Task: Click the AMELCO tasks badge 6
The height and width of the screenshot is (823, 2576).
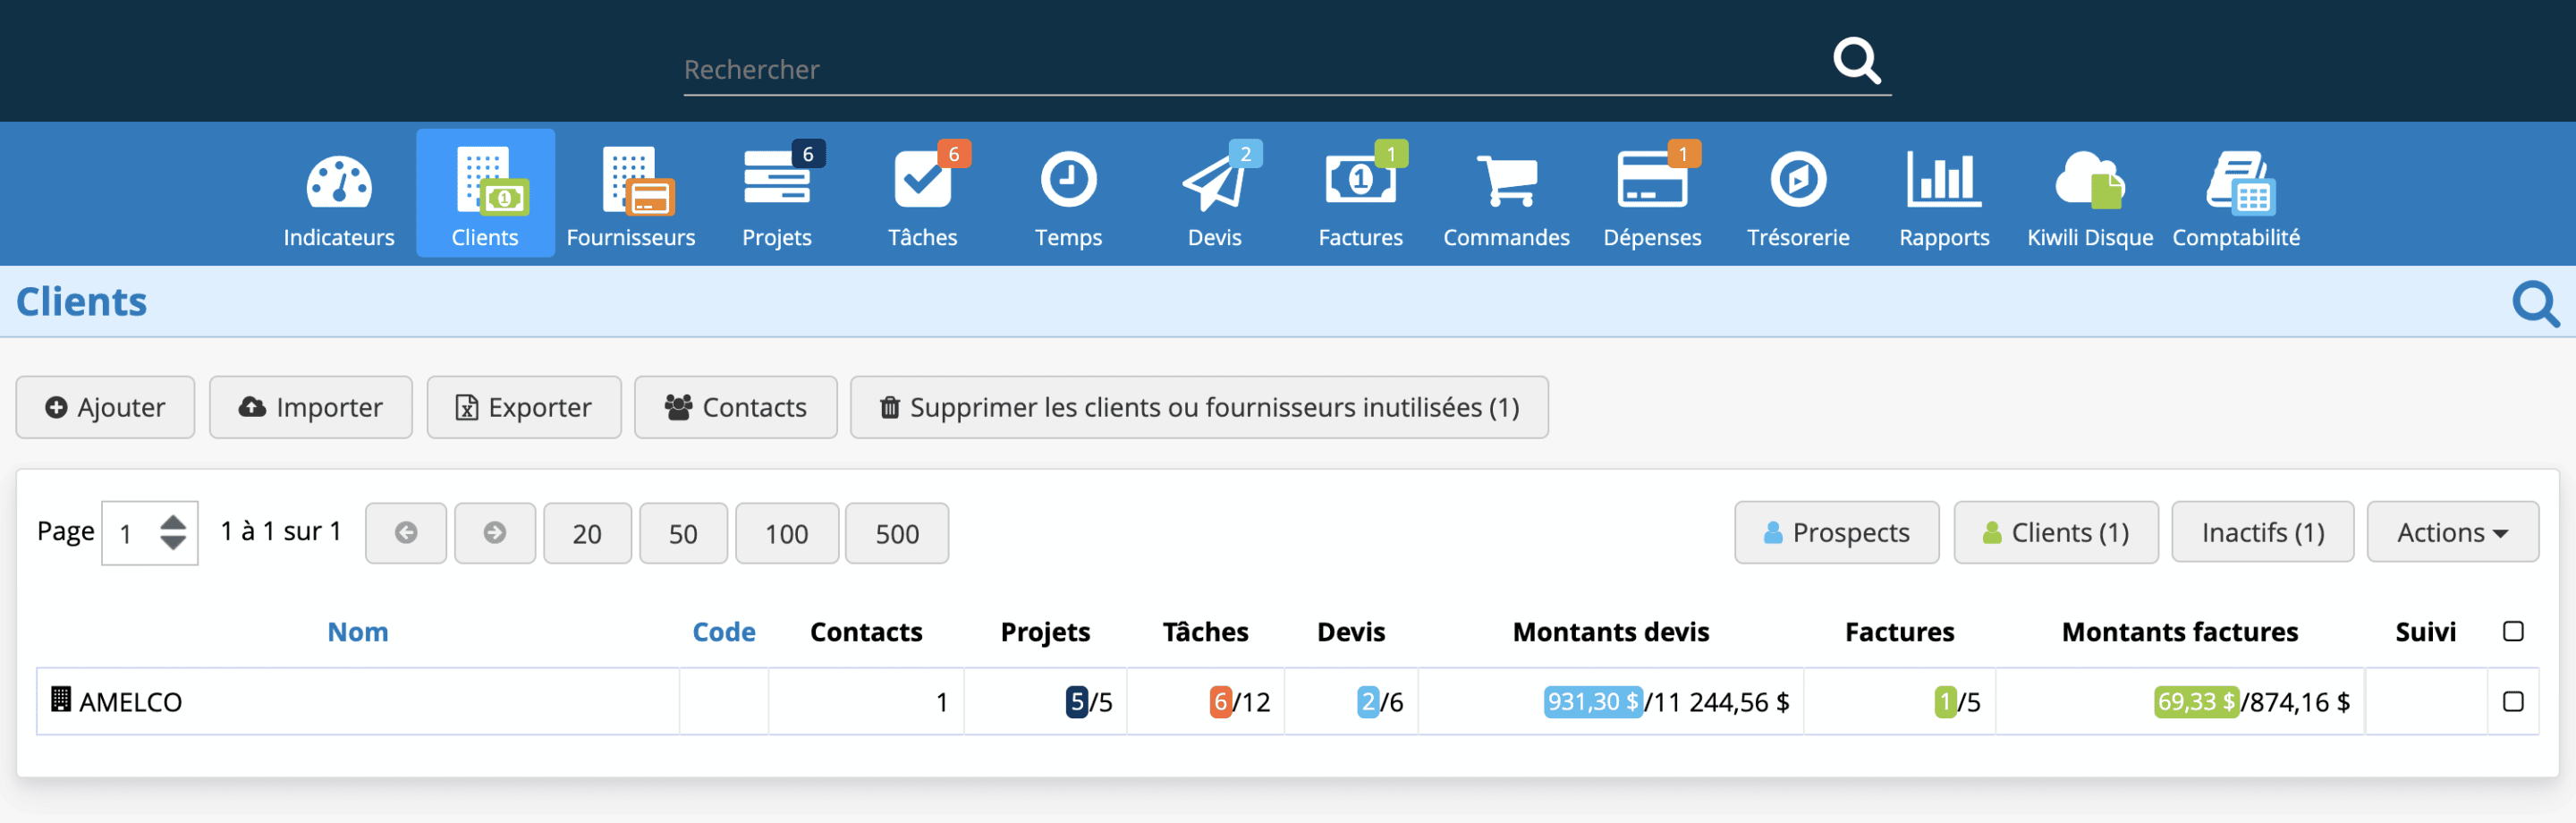Action: tap(1220, 701)
